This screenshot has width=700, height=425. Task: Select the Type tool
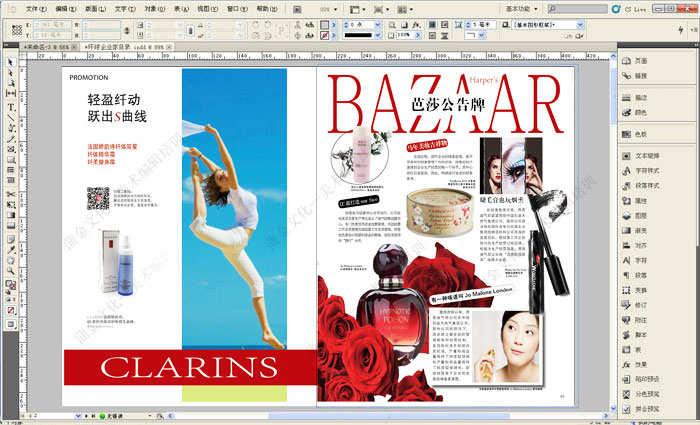coord(11,107)
